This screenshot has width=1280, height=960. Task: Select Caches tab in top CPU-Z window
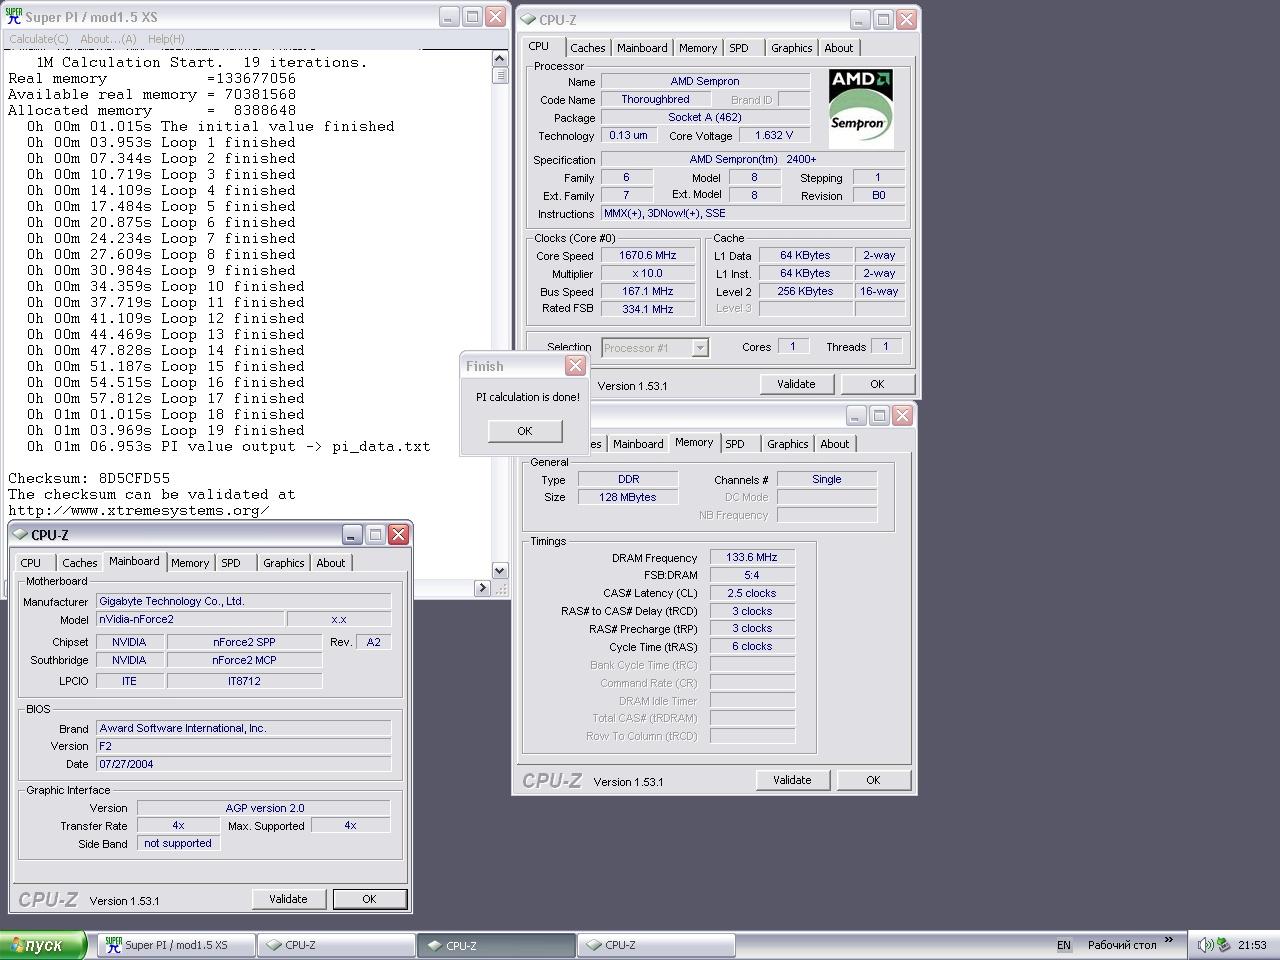588,48
